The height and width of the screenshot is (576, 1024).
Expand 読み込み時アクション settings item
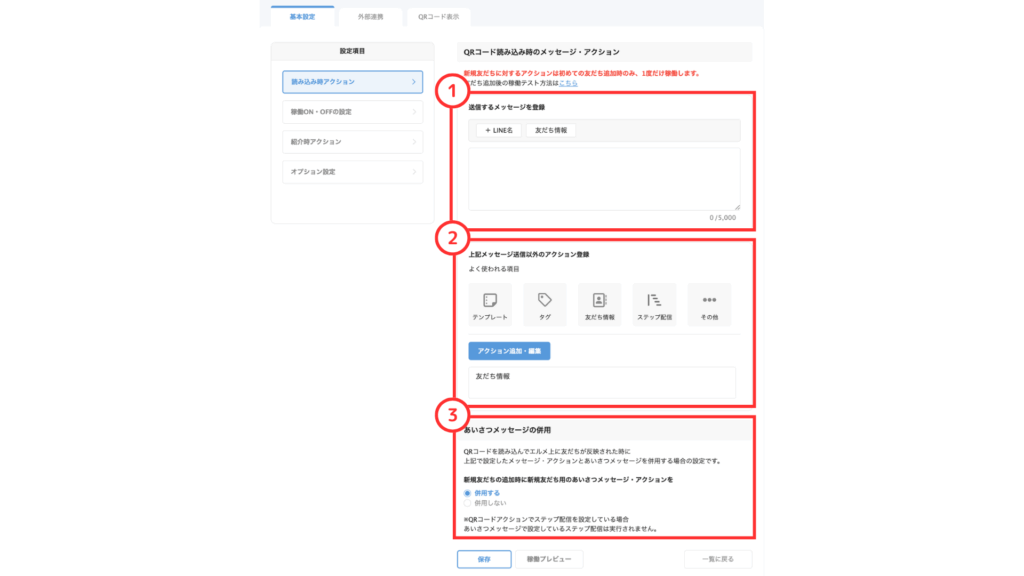(352, 82)
